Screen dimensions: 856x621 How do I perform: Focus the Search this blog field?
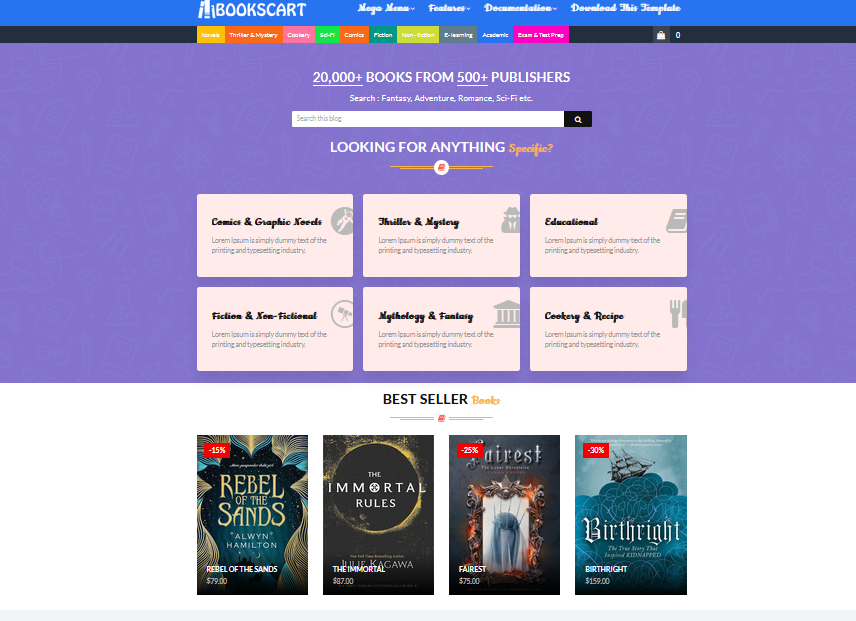(428, 119)
